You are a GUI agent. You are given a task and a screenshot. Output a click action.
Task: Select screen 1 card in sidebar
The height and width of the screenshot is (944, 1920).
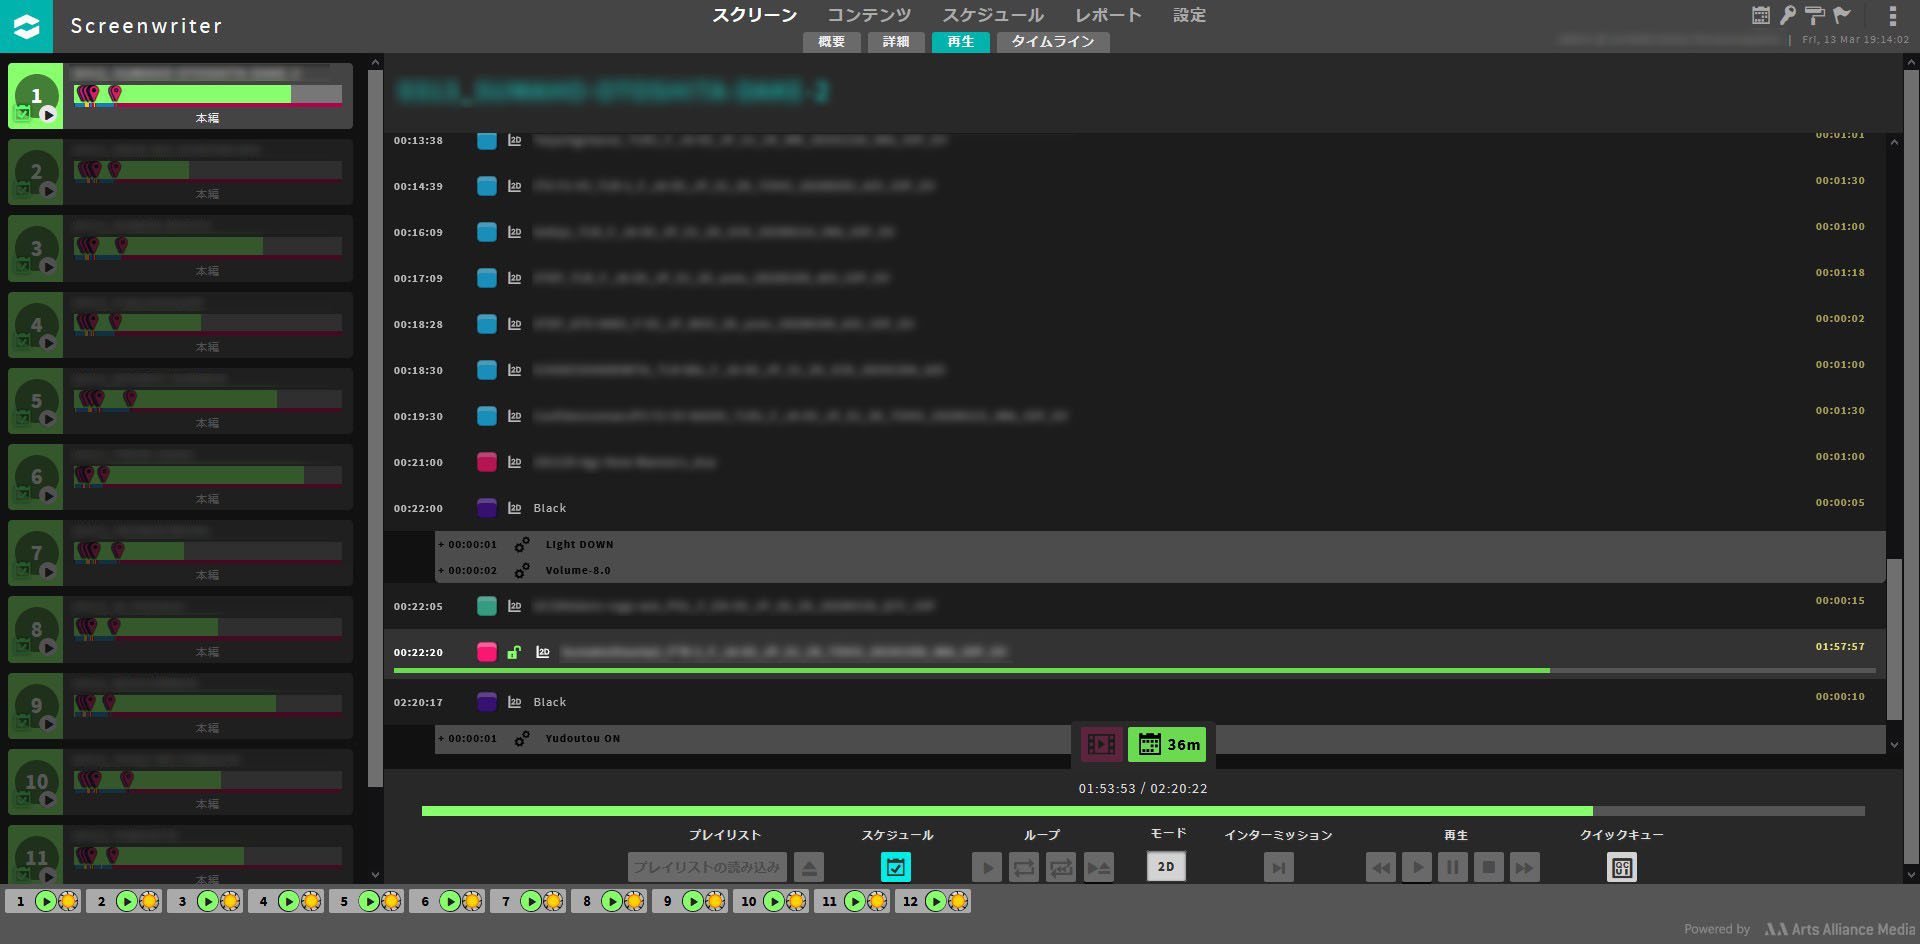tap(180, 96)
